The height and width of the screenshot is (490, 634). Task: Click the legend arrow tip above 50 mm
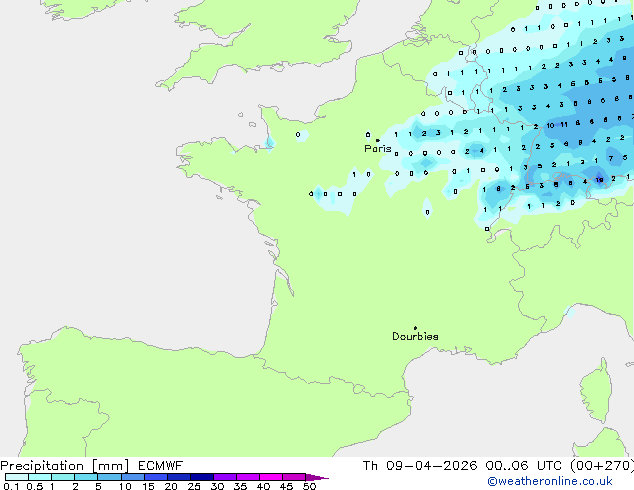317,477
